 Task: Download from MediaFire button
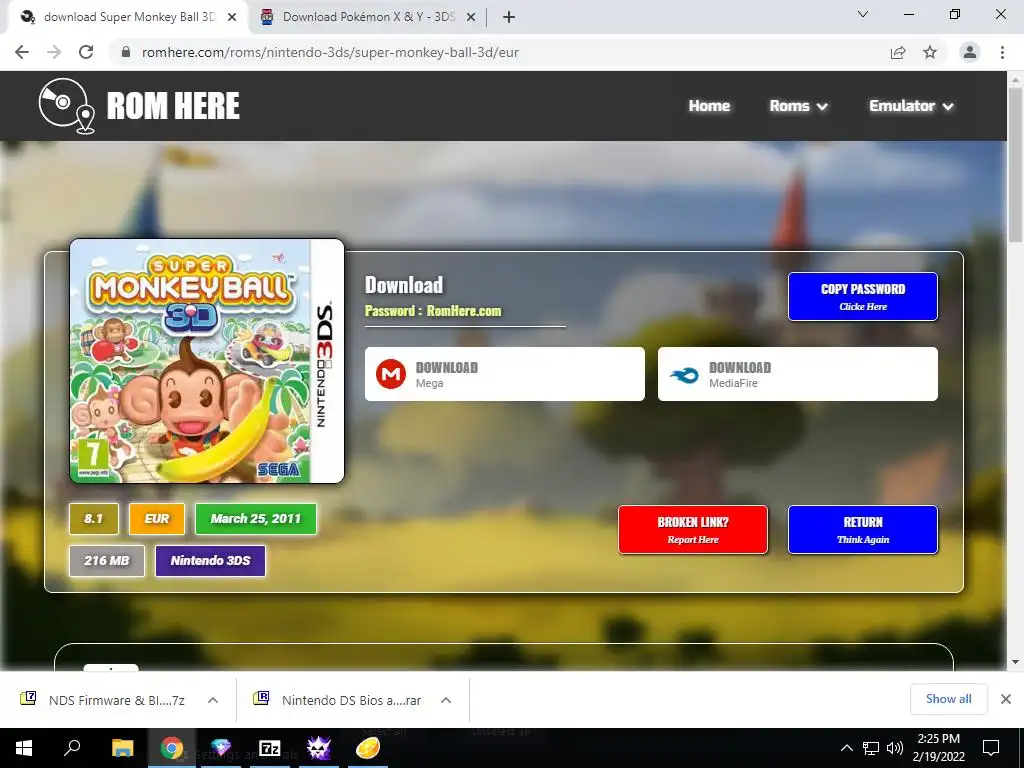[797, 374]
